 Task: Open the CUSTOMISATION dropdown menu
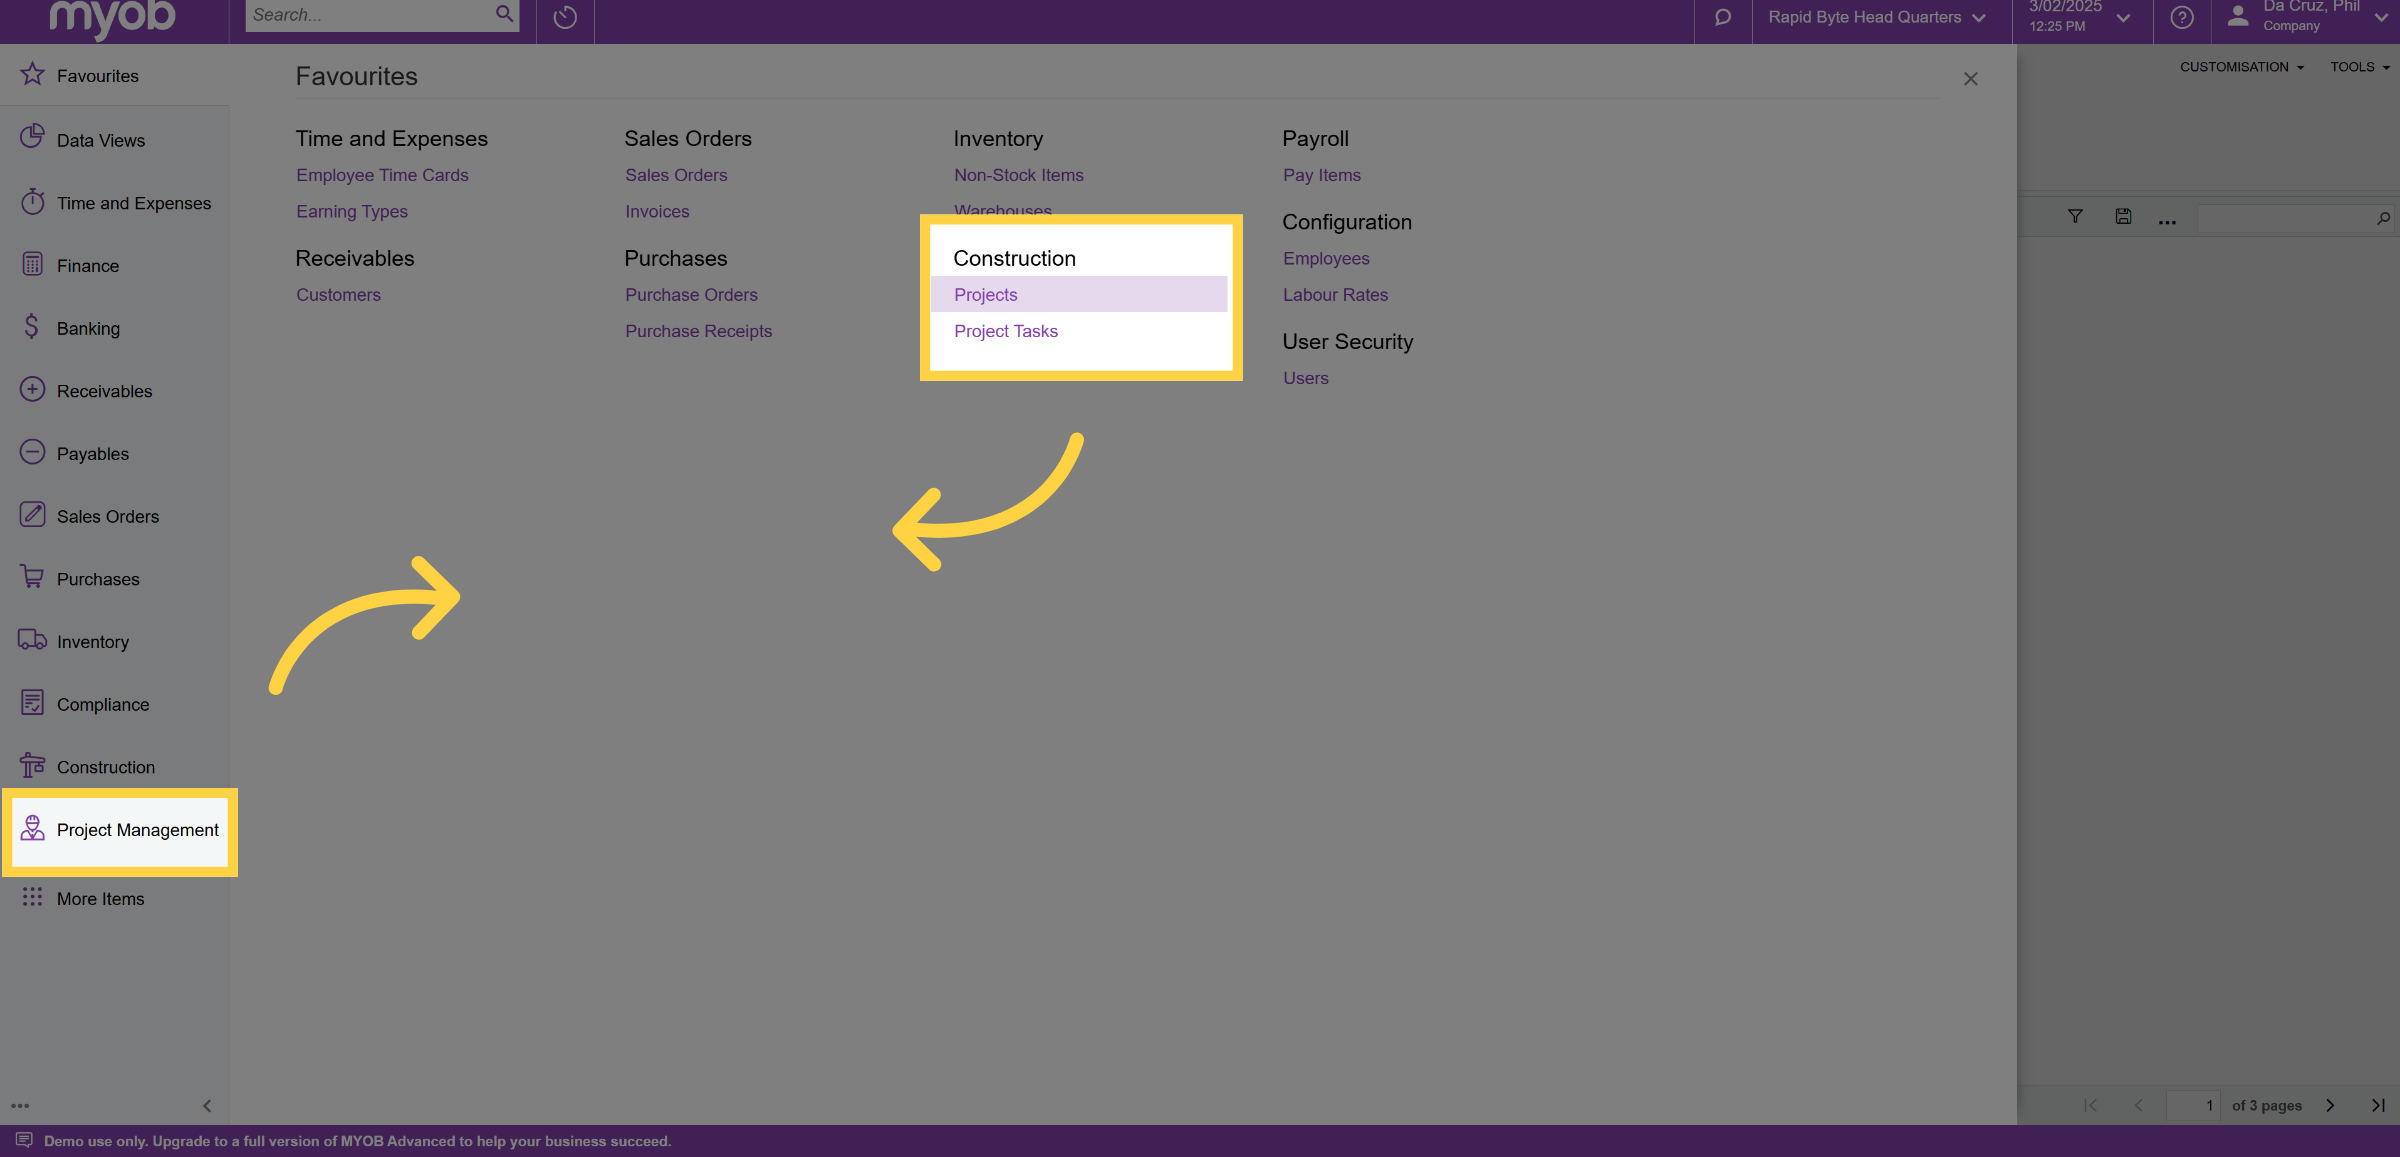[2242, 67]
